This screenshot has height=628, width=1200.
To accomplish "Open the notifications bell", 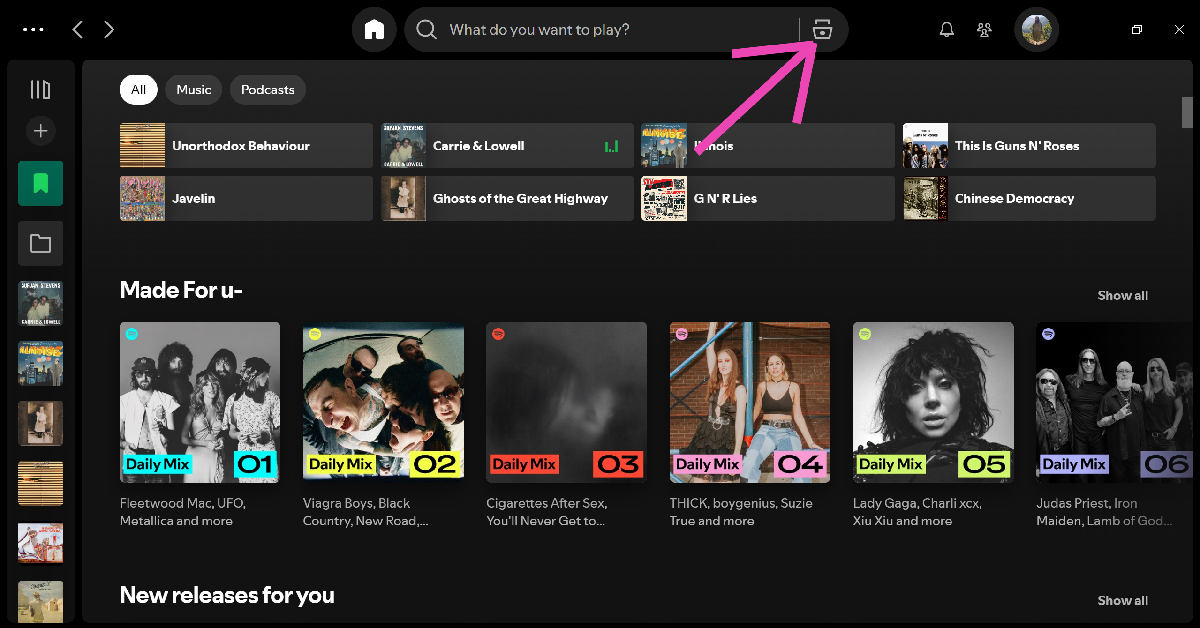I will [x=946, y=30].
